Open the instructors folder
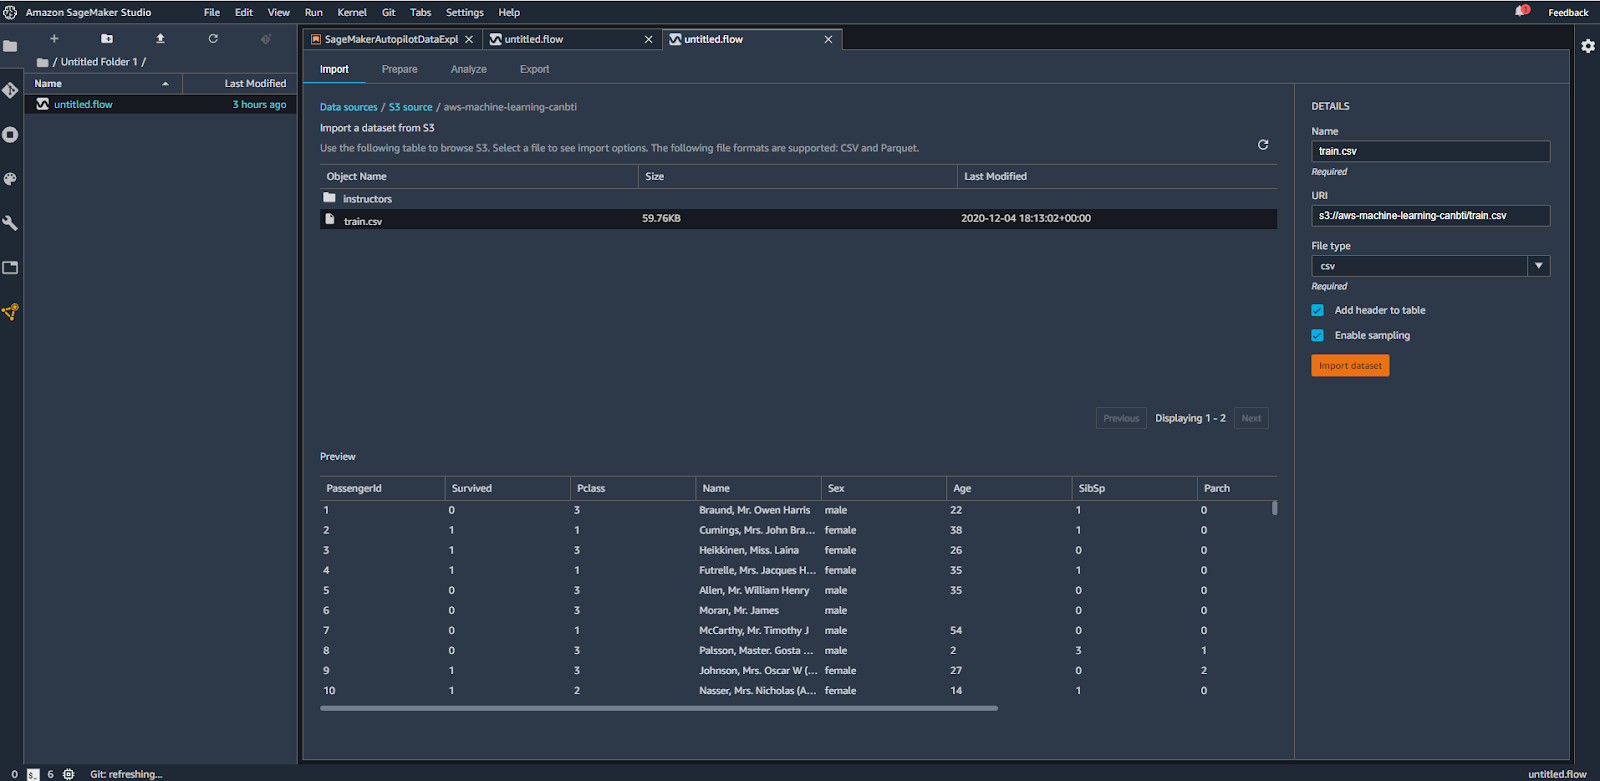Viewport: 1600px width, 781px height. coord(367,199)
